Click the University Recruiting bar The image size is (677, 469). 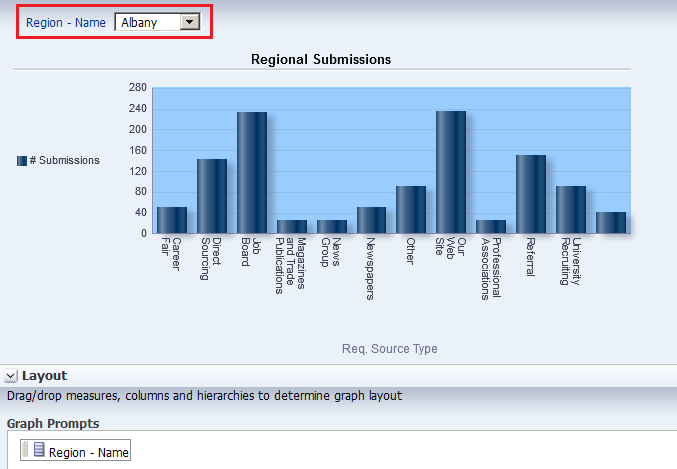571,210
